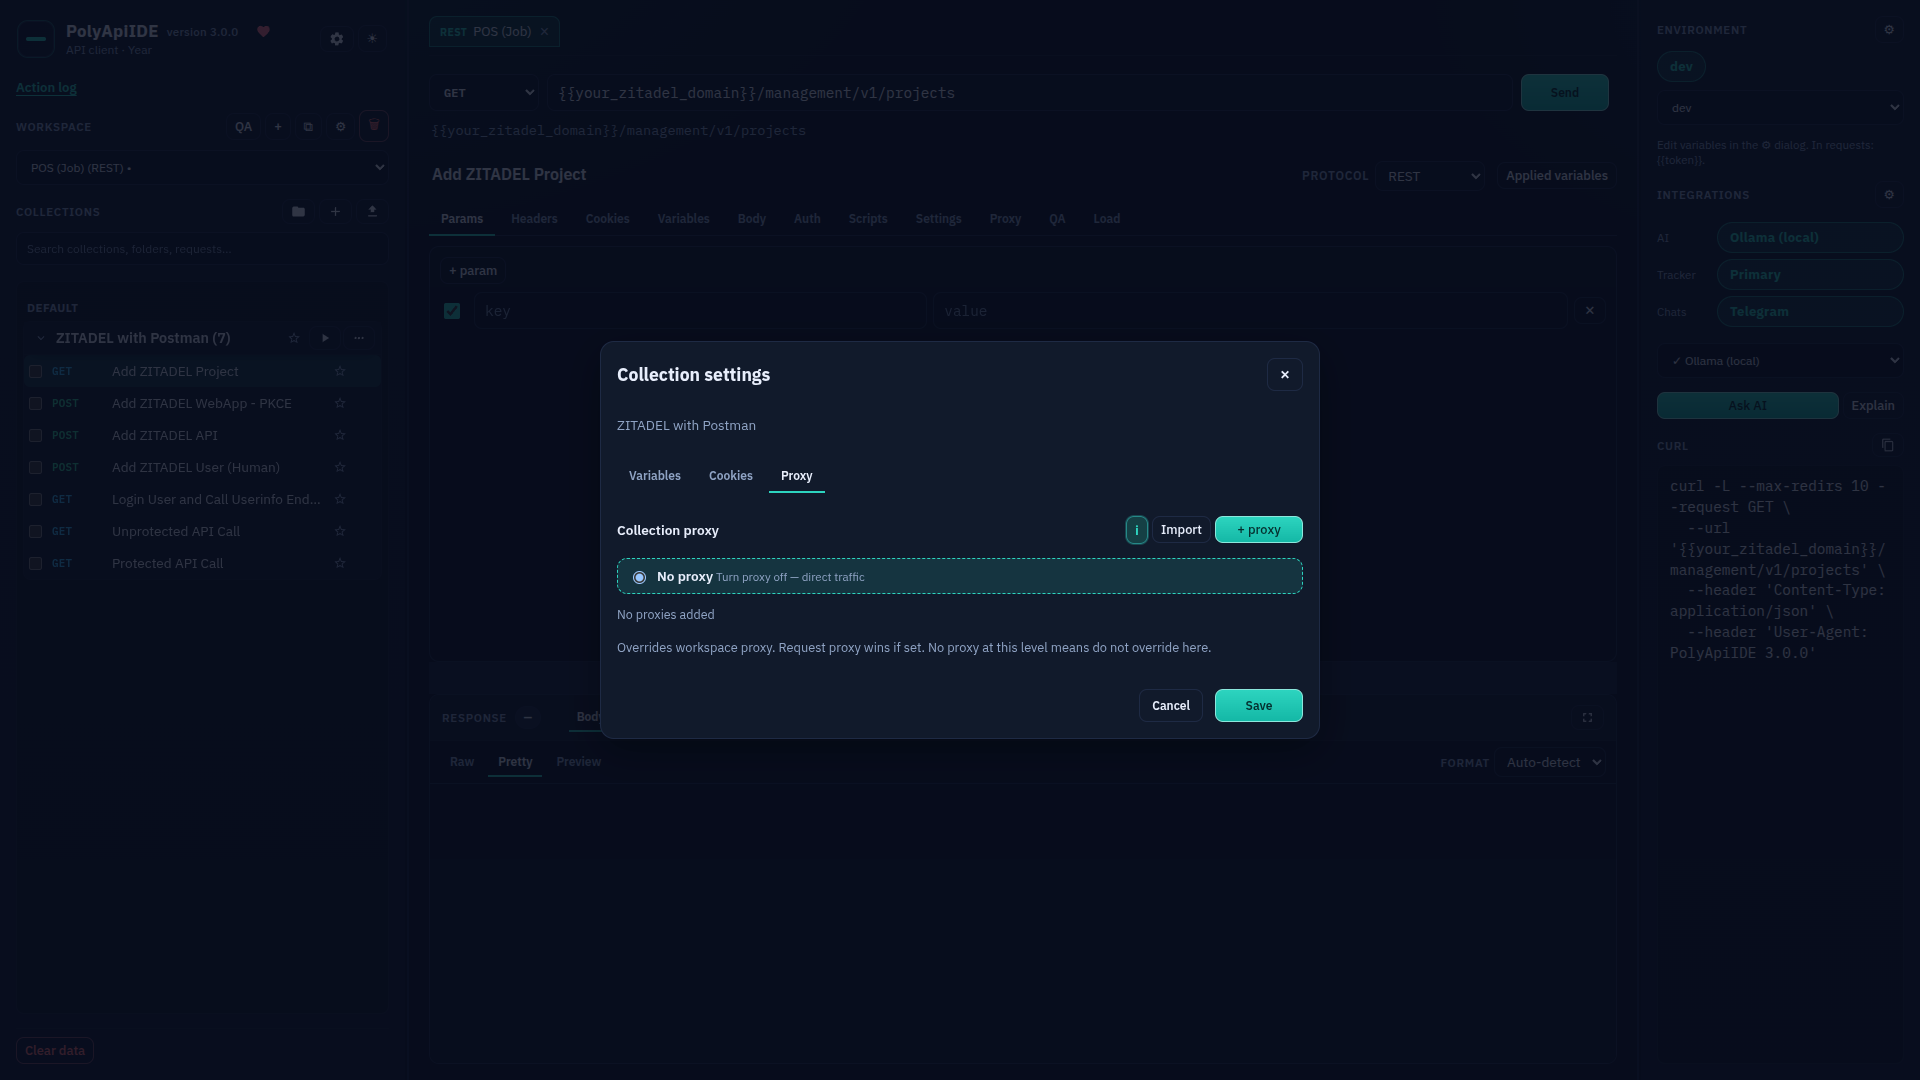Click Import button in Collection proxy
Screen dimensions: 1920x1080
pos(1181,530)
